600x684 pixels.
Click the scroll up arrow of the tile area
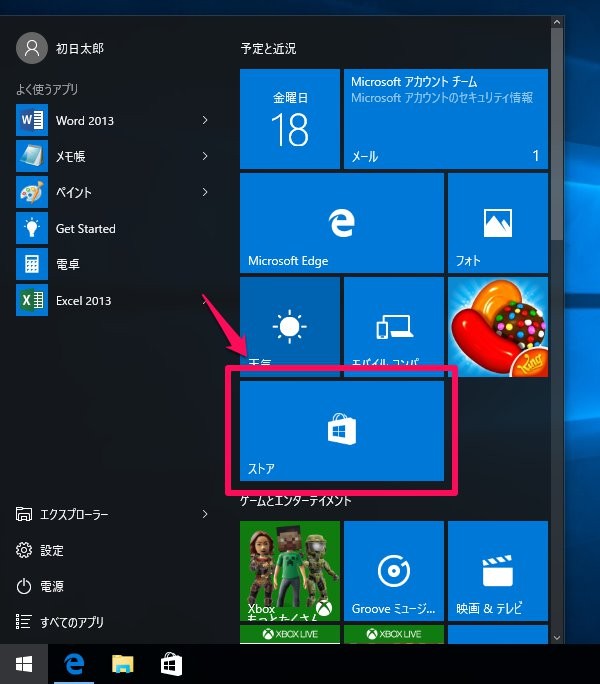(x=557, y=22)
